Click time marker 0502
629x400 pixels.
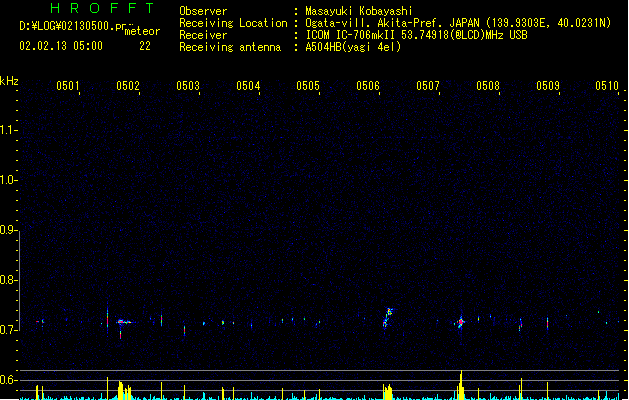pos(128,86)
